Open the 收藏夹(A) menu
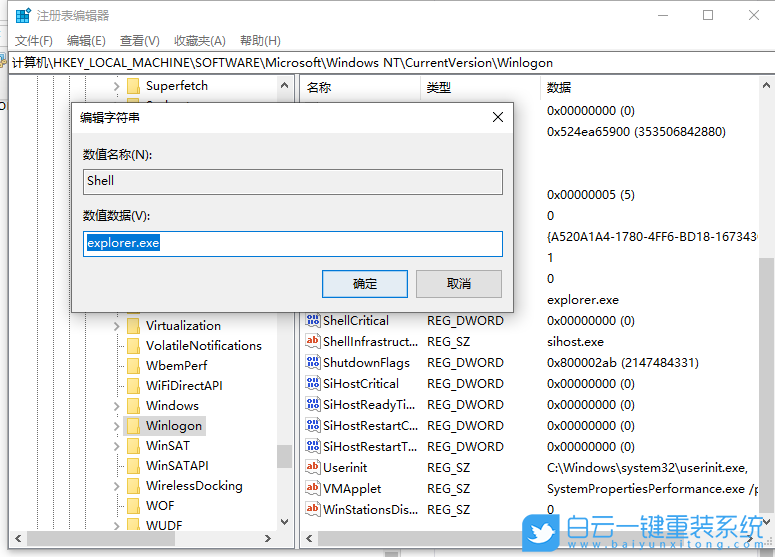 pyautogui.click(x=200, y=41)
